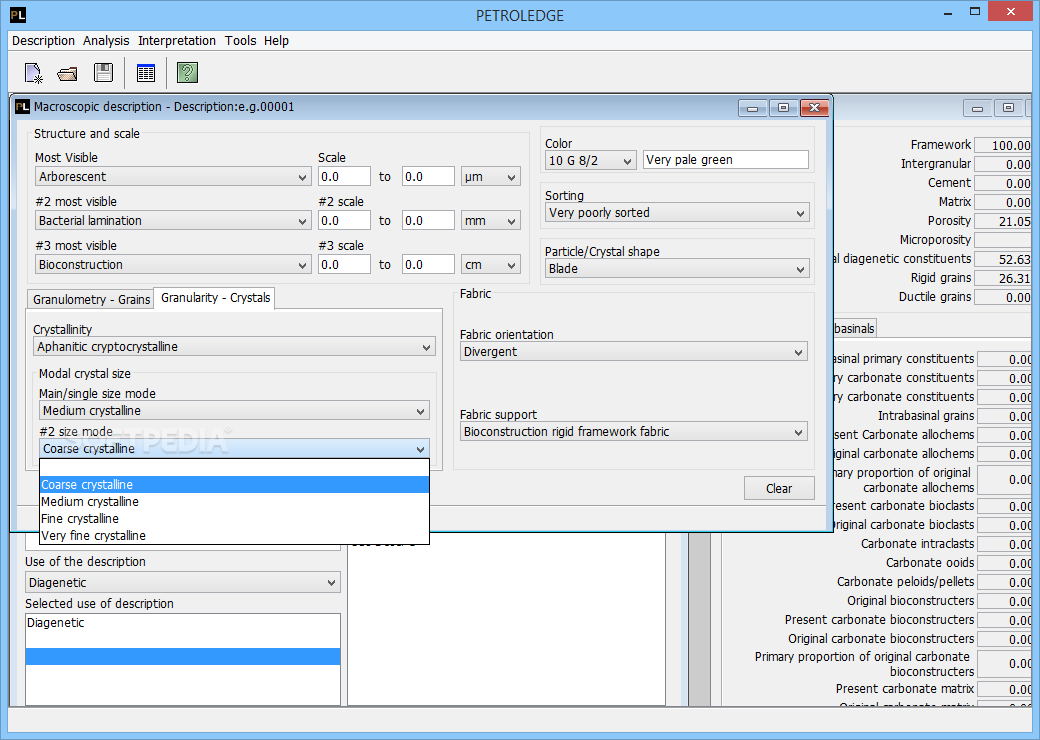Select Granularity - Crystals tab
1040x740 pixels.
215,298
